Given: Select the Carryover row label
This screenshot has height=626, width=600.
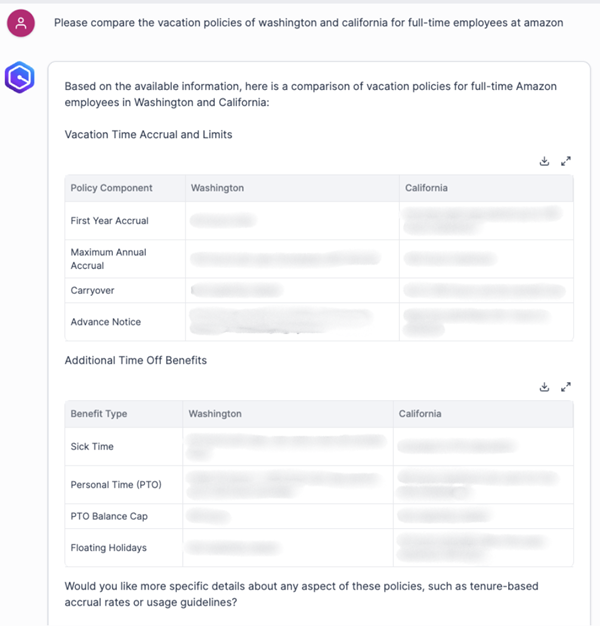Looking at the screenshot, I should [x=92, y=290].
